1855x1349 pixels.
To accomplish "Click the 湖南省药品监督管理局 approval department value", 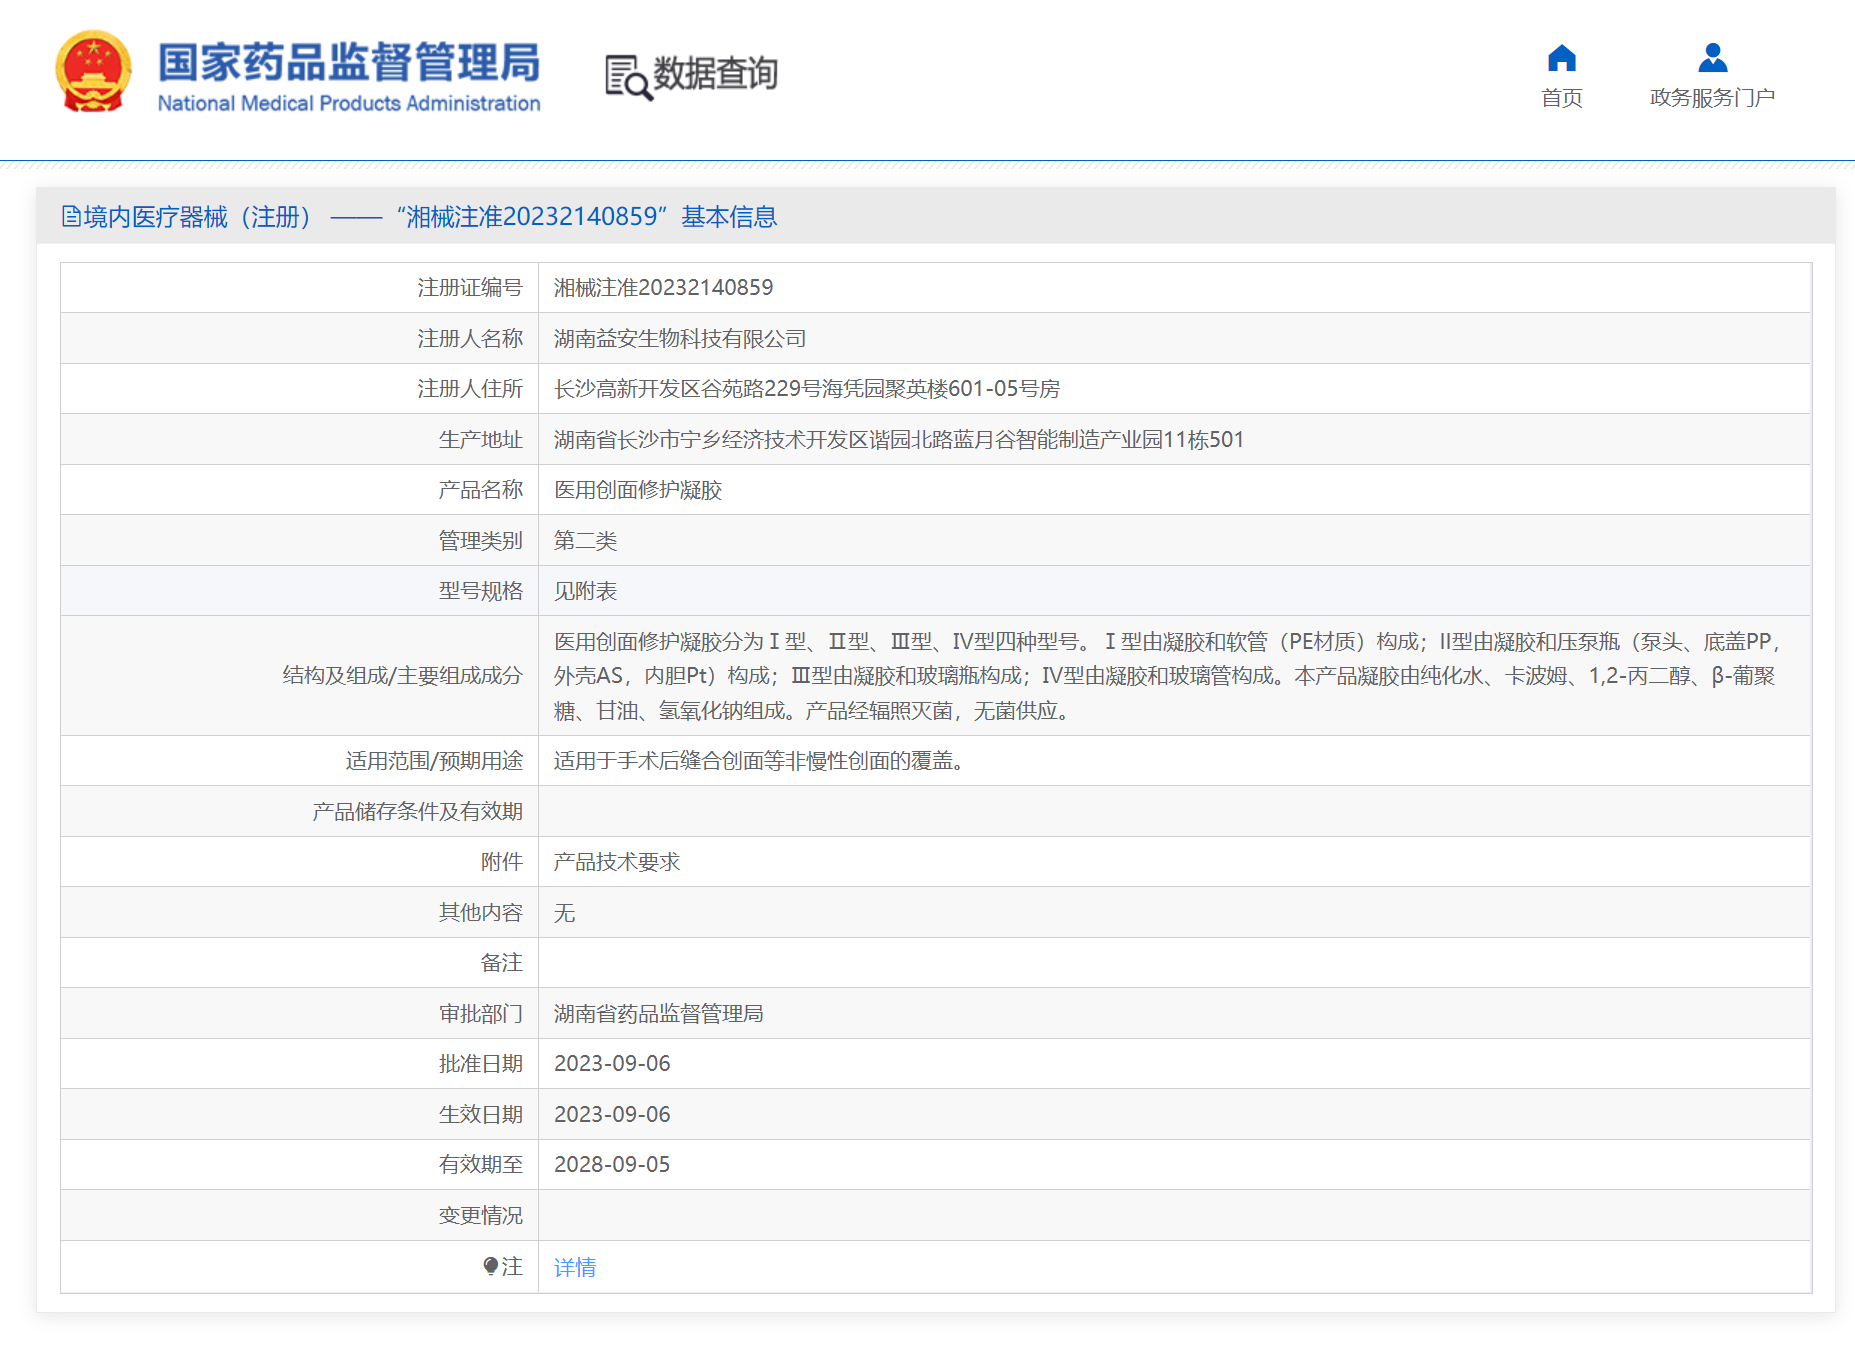I will click(x=658, y=1014).
